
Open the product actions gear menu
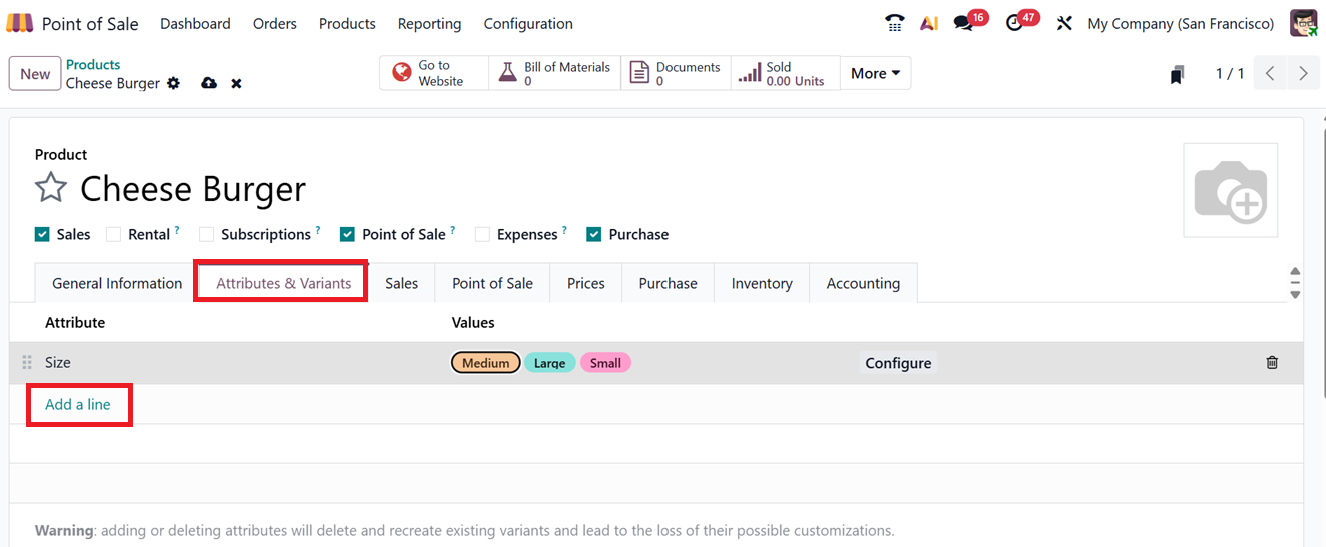point(174,84)
